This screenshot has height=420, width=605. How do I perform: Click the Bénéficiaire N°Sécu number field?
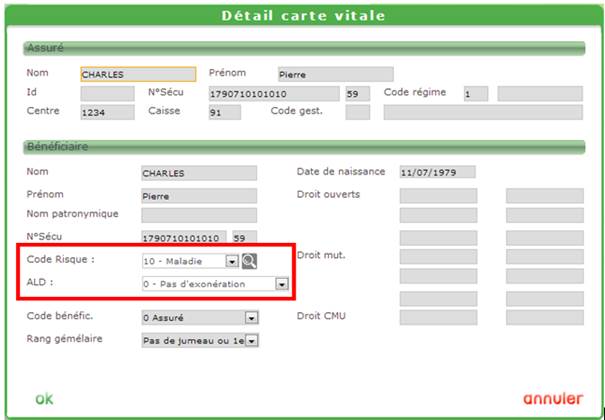coord(184,238)
